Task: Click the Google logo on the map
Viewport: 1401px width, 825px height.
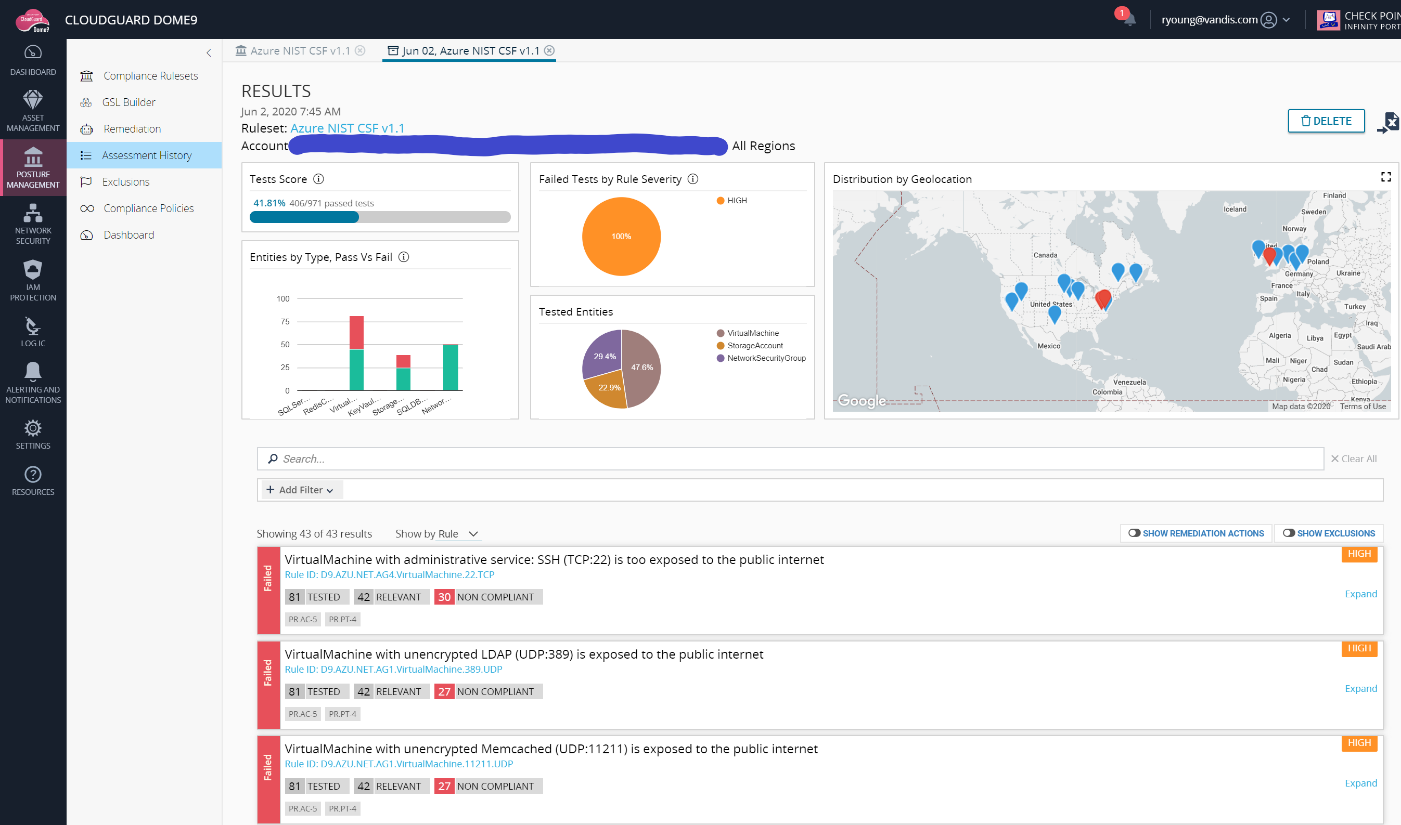Action: [862, 401]
